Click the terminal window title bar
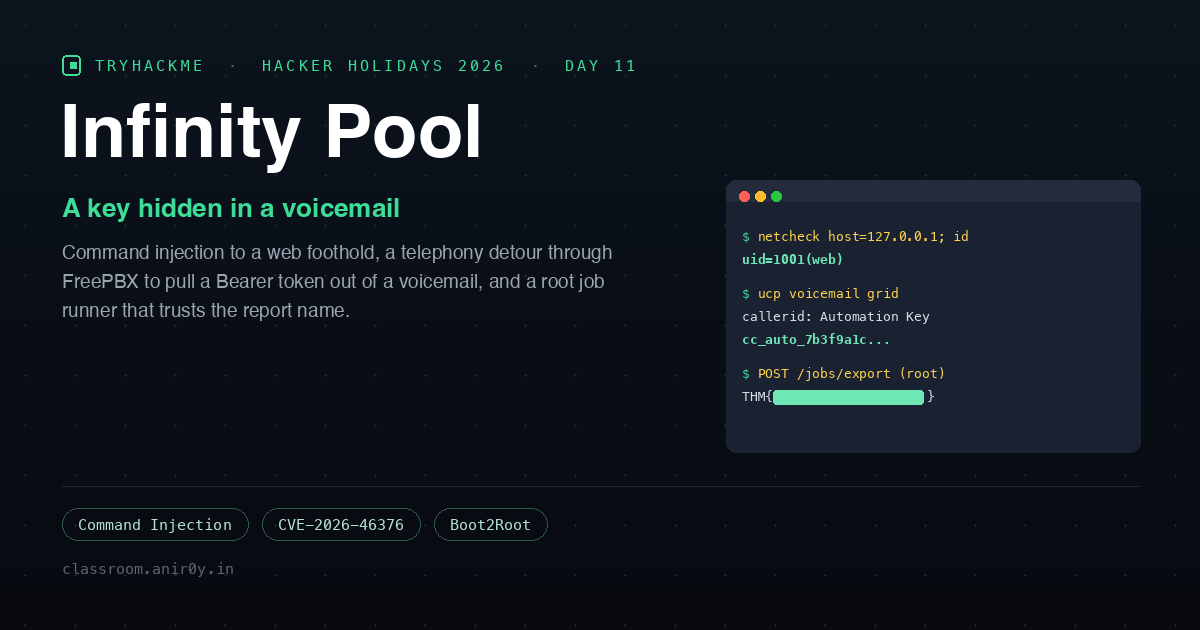 click(x=933, y=191)
